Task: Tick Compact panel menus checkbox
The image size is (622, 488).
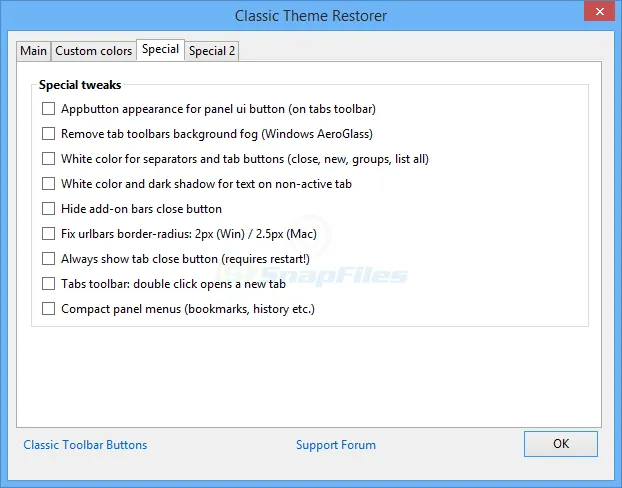Action: tap(48, 309)
